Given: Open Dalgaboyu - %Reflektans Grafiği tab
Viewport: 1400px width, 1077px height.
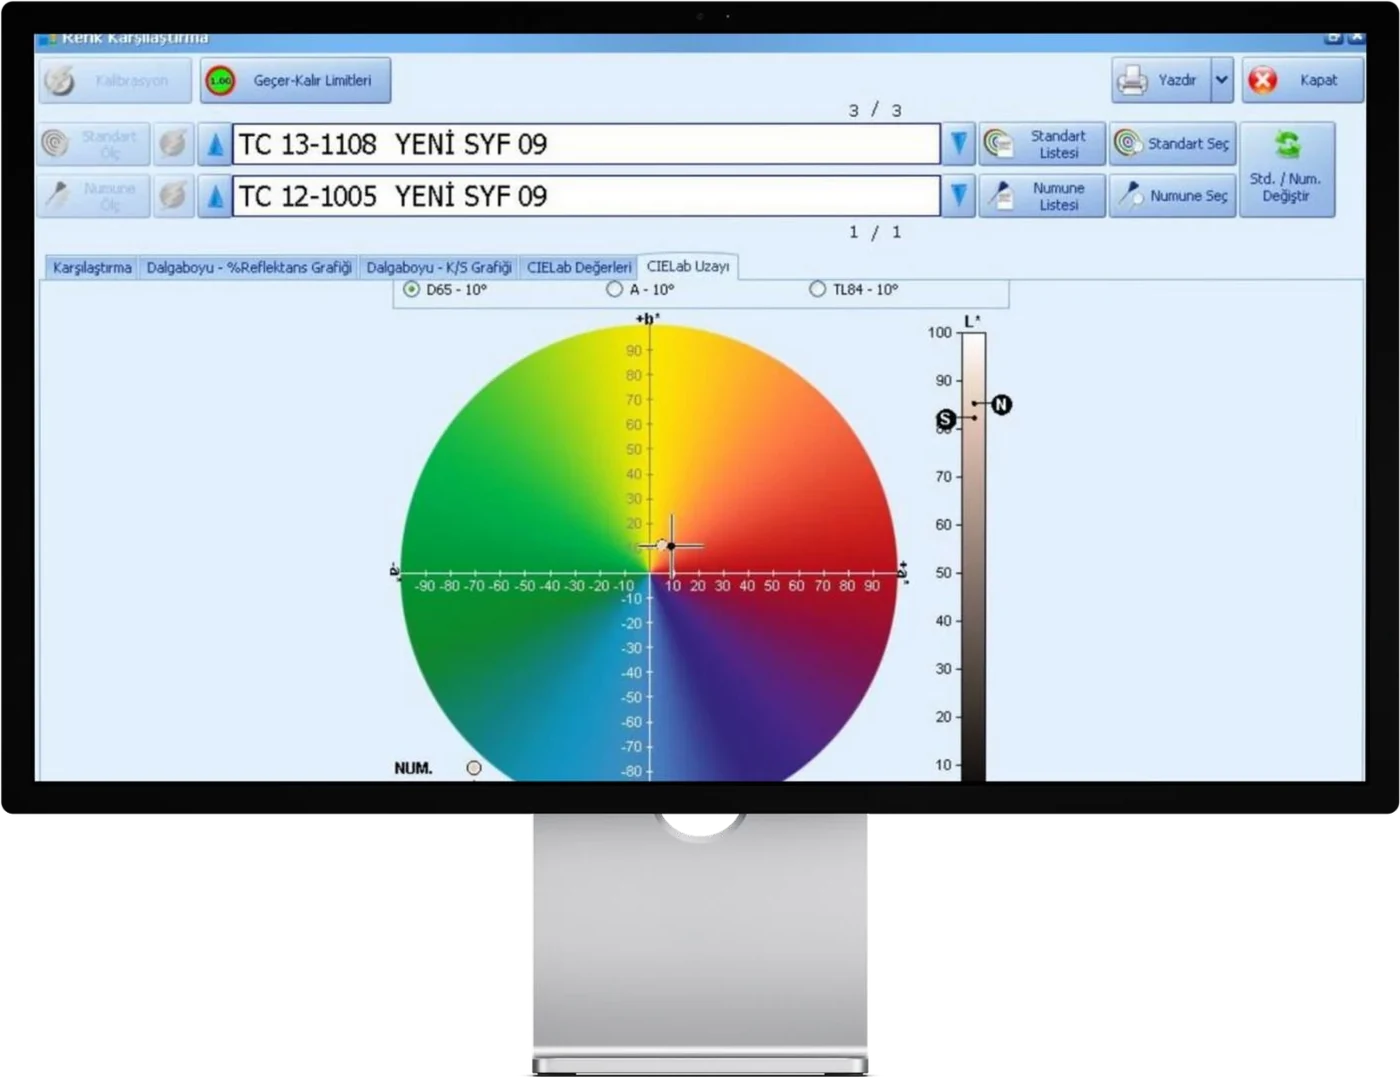Looking at the screenshot, I should click(x=249, y=267).
